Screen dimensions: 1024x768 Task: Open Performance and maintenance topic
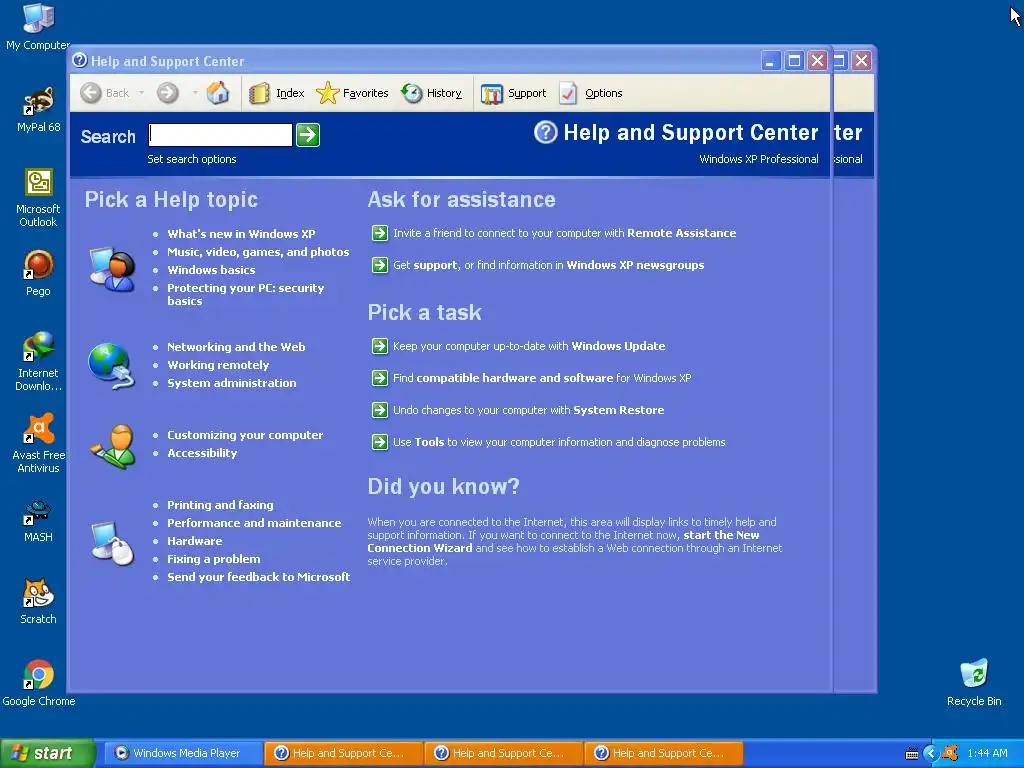254,523
